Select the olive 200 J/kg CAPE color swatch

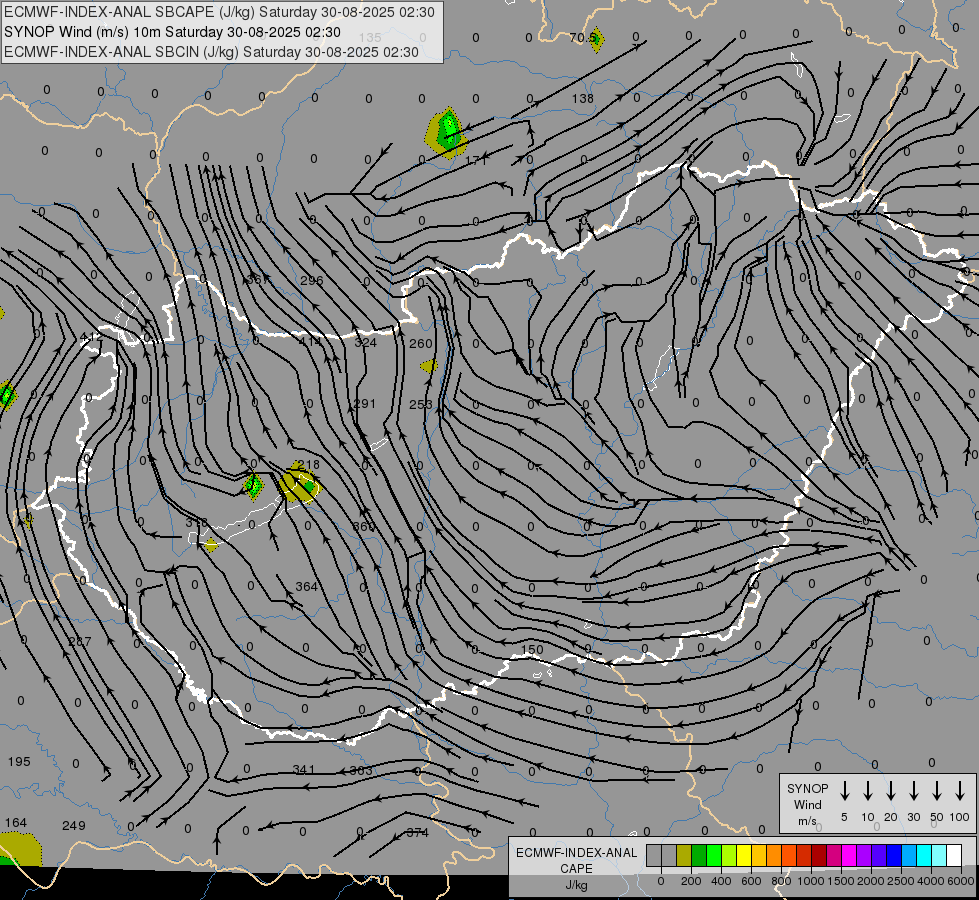684,856
